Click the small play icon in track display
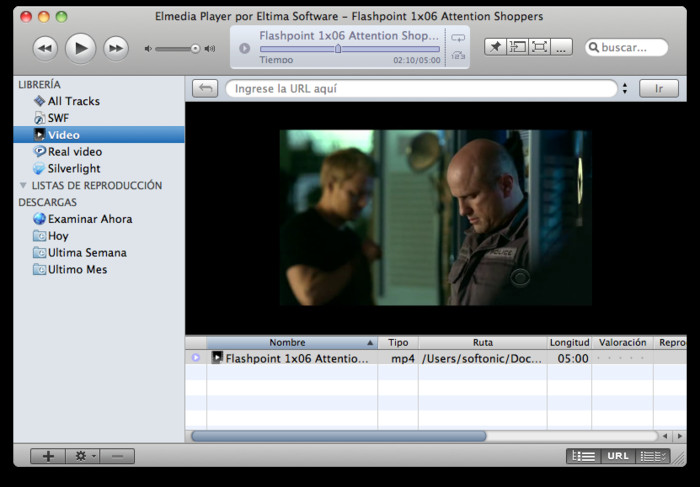The image size is (700, 487). click(x=244, y=48)
